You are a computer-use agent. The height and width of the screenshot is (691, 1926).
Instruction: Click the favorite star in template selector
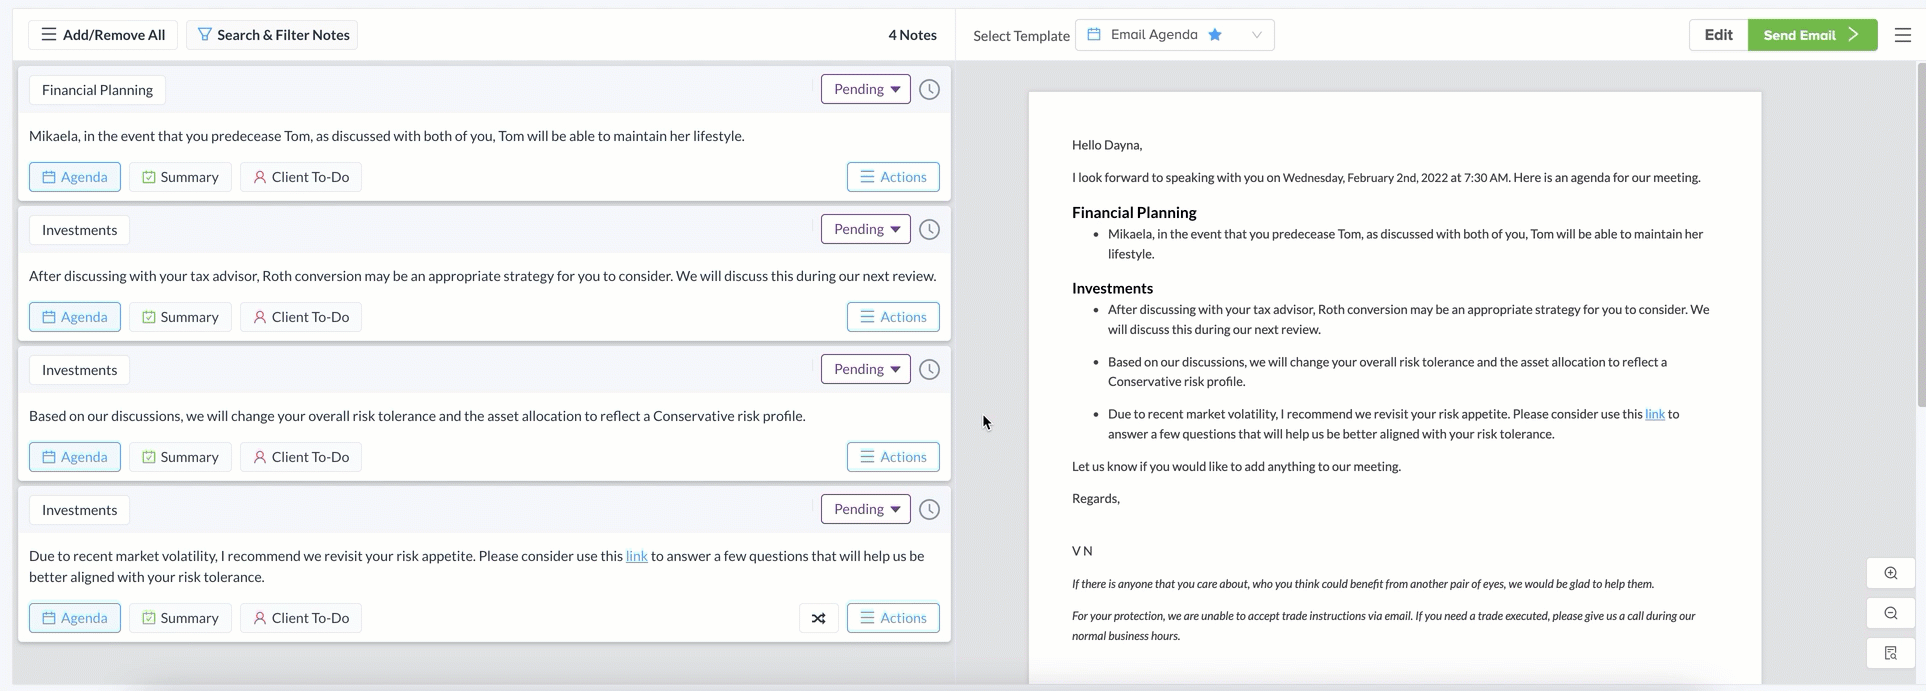(1215, 35)
